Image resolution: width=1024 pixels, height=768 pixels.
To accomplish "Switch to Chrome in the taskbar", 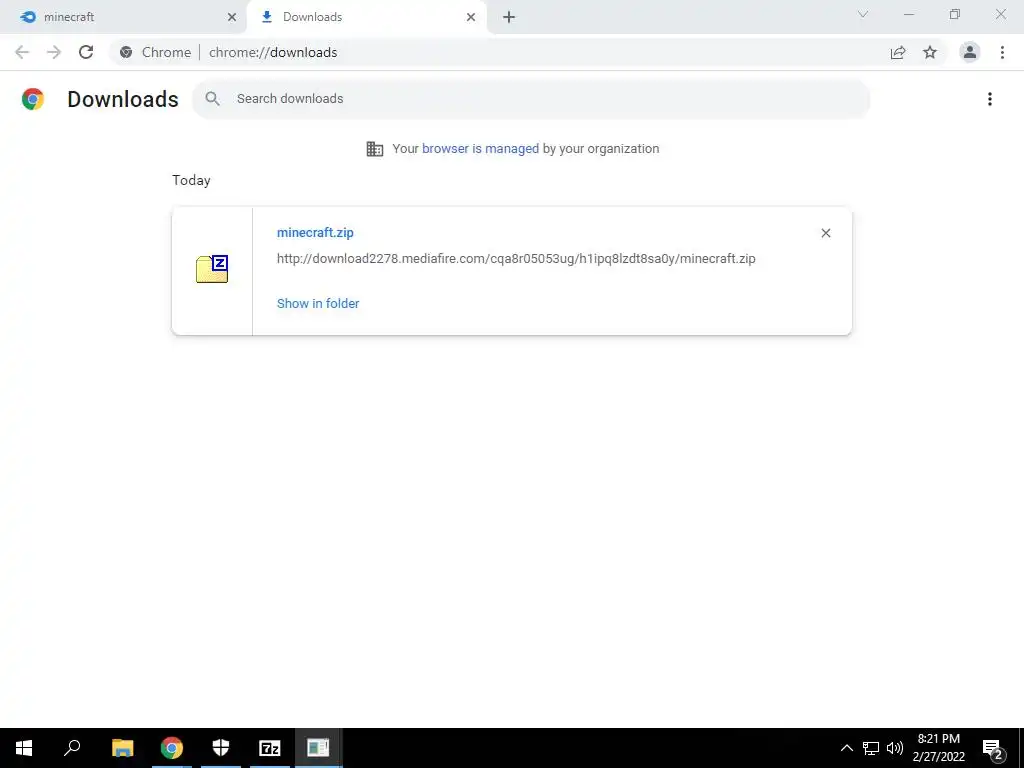I will 172,748.
